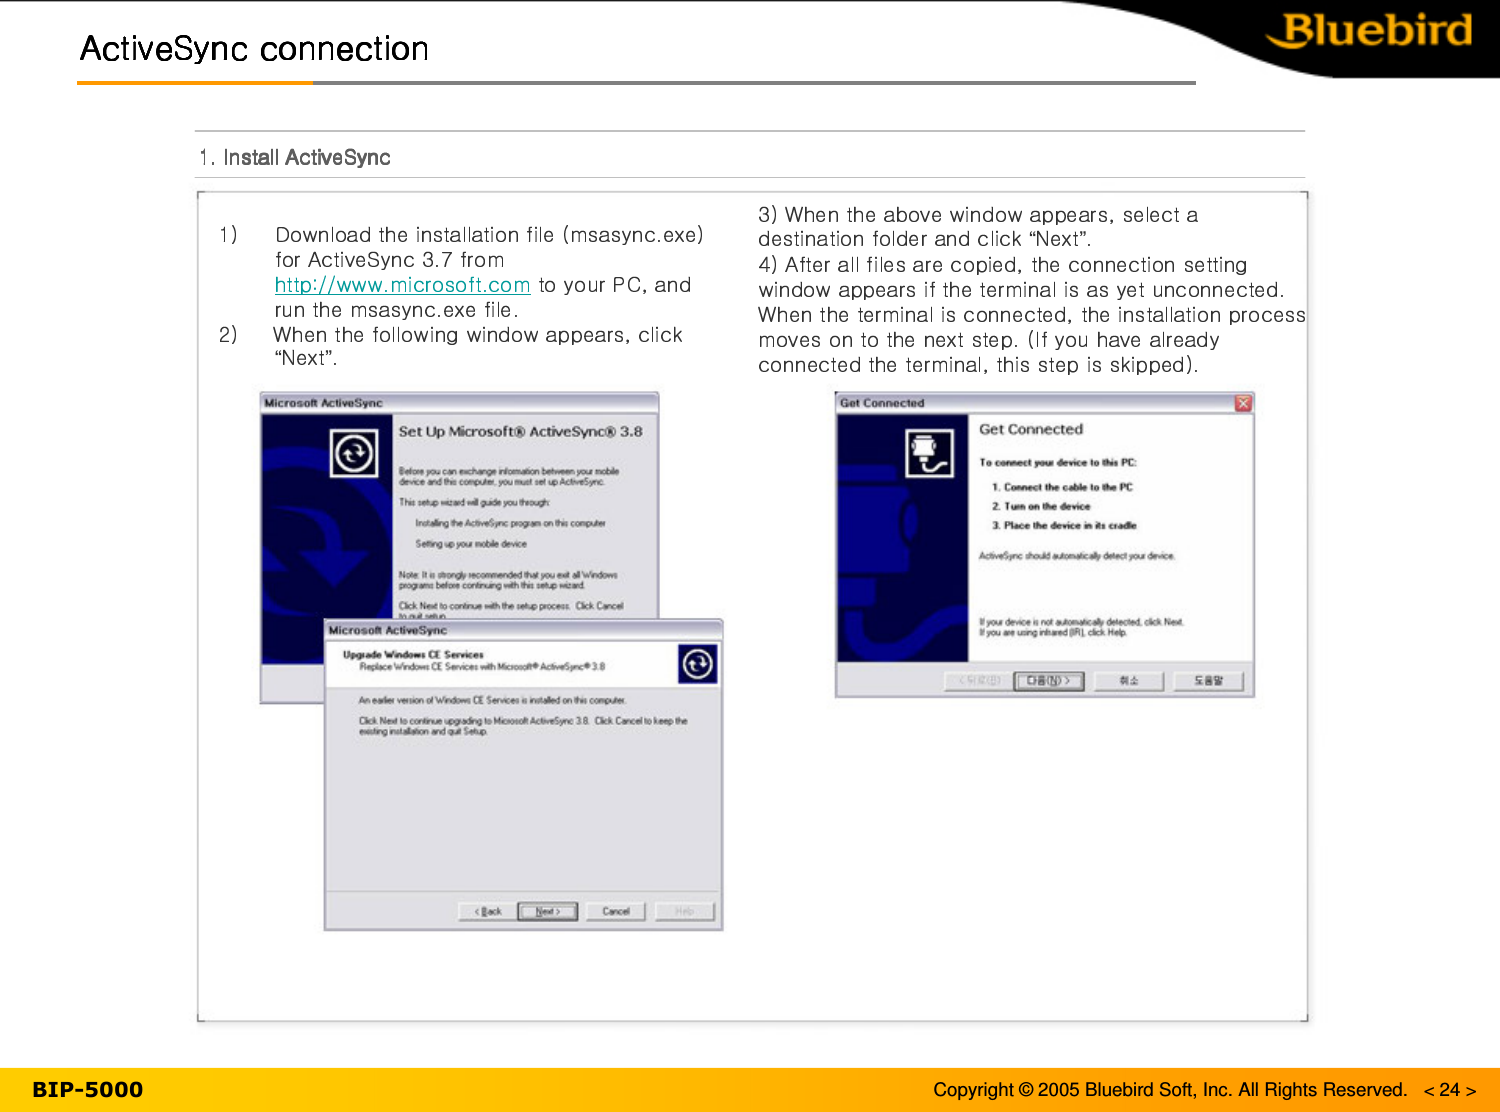This screenshot has height=1112, width=1500.
Task: Close the Get Connected window
Action: [x=1243, y=403]
